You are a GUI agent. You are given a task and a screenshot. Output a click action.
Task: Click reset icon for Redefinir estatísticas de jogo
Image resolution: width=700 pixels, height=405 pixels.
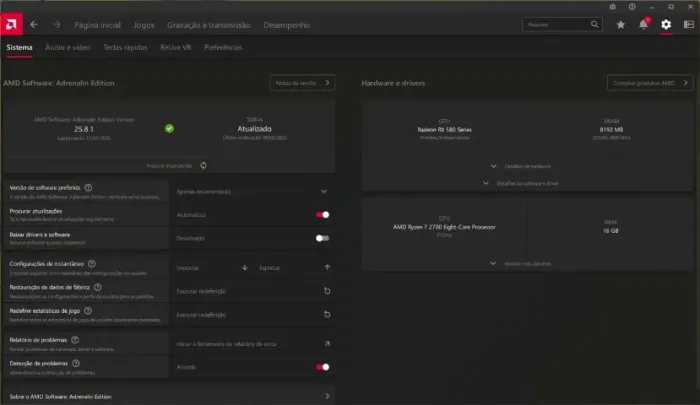tap(327, 314)
